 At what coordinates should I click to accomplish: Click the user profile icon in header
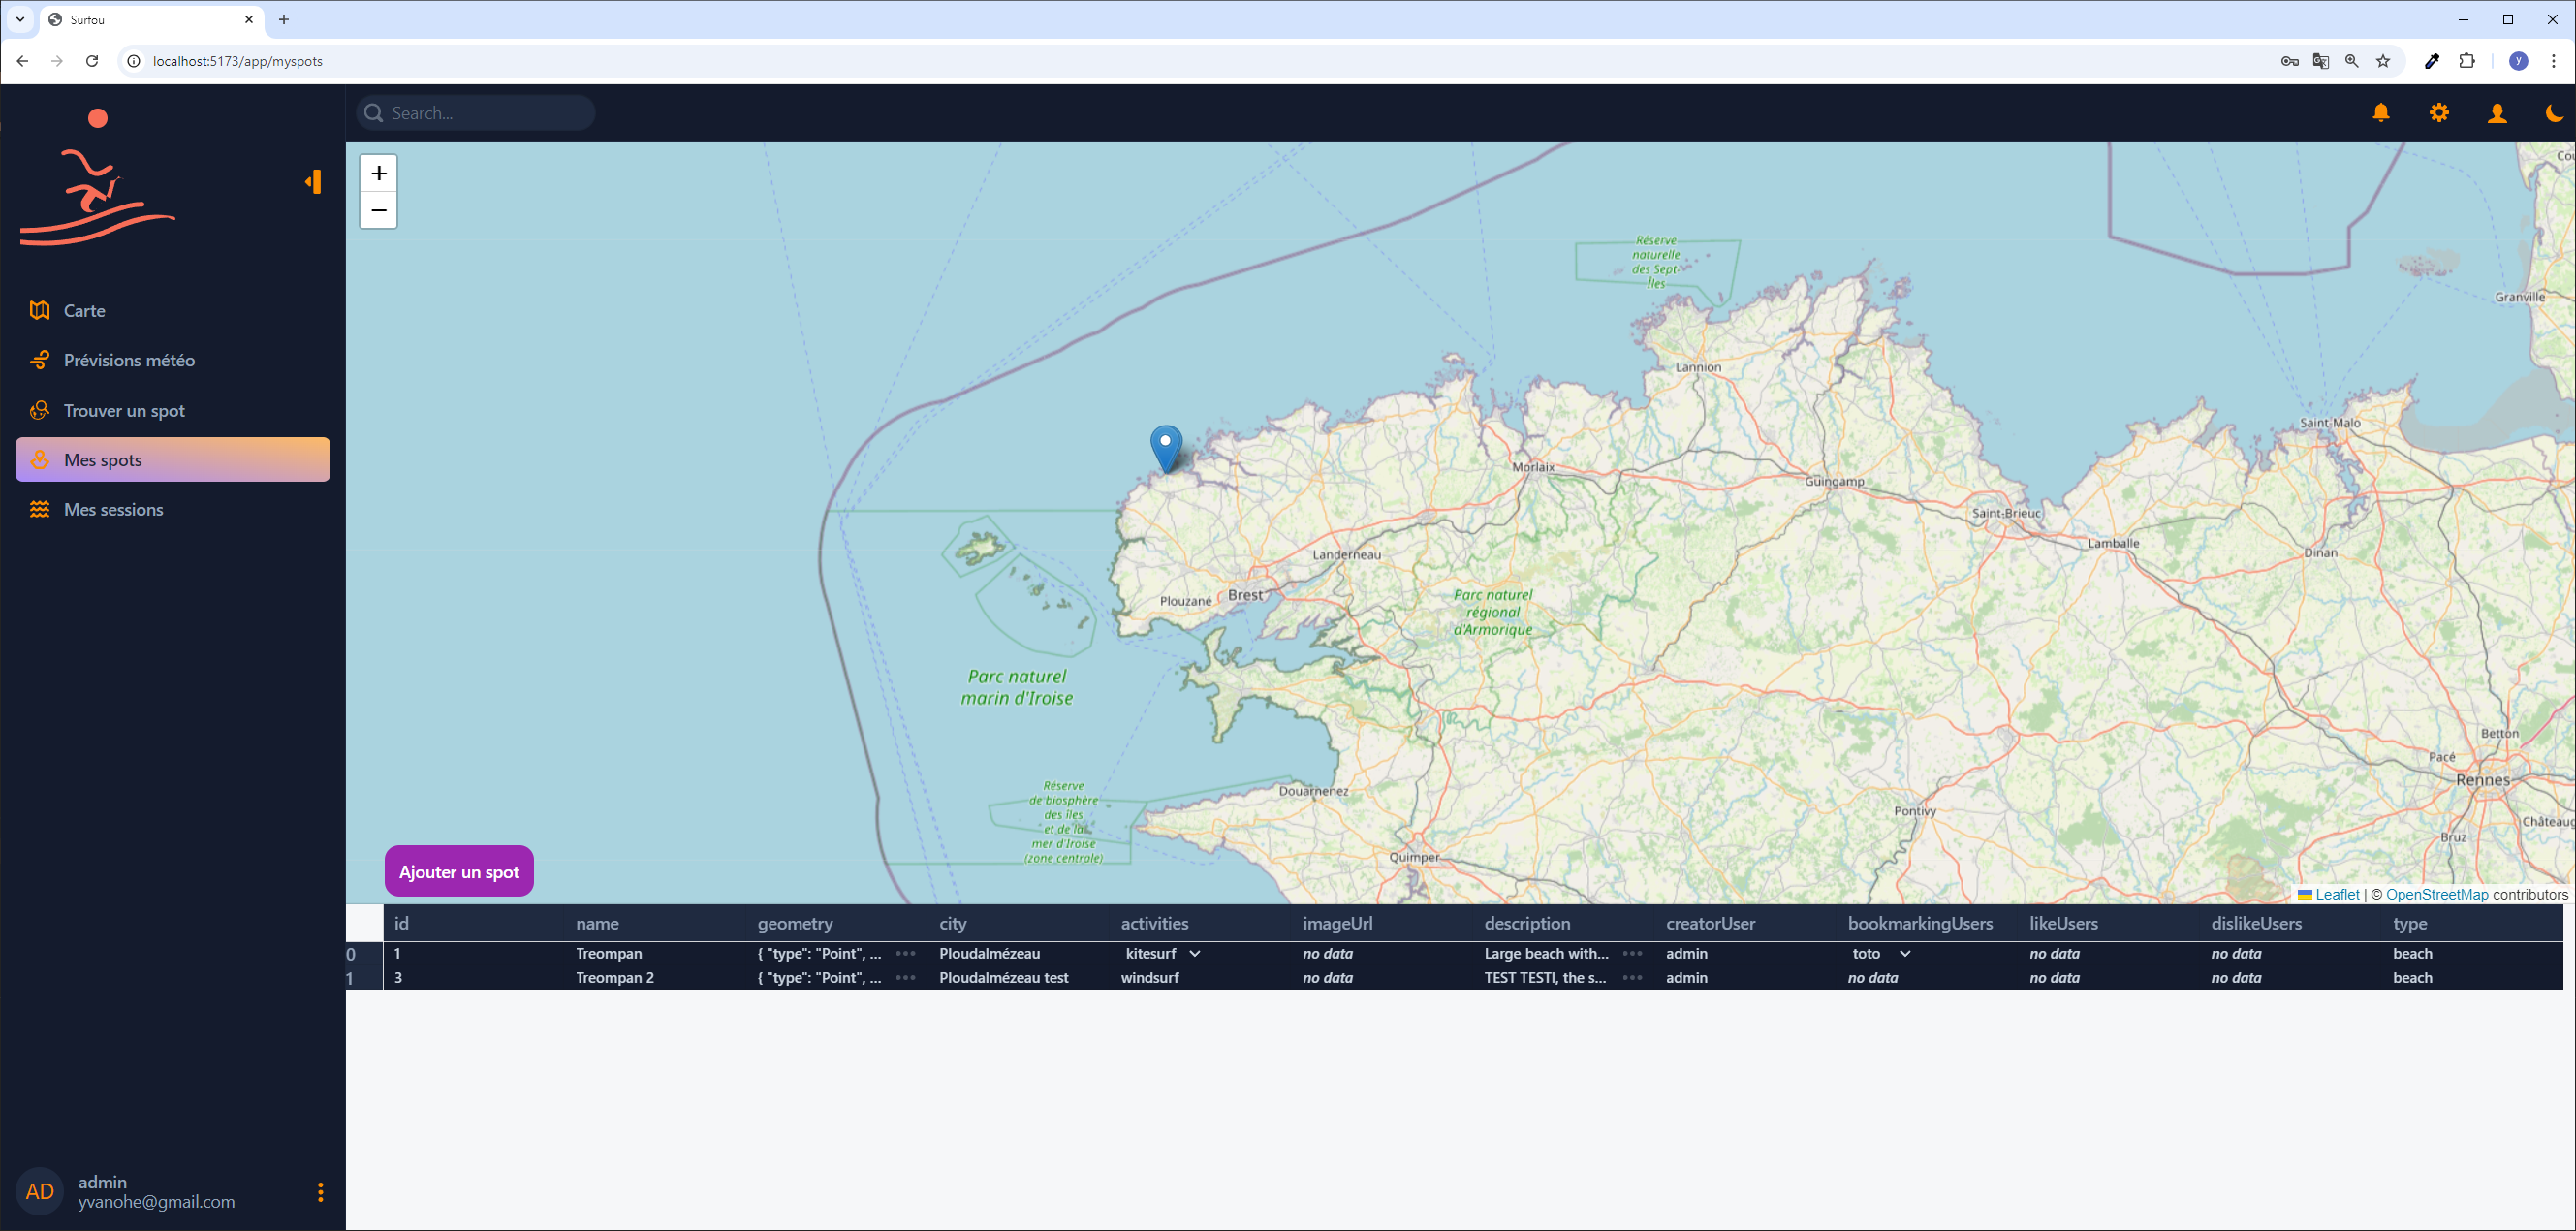point(2497,113)
